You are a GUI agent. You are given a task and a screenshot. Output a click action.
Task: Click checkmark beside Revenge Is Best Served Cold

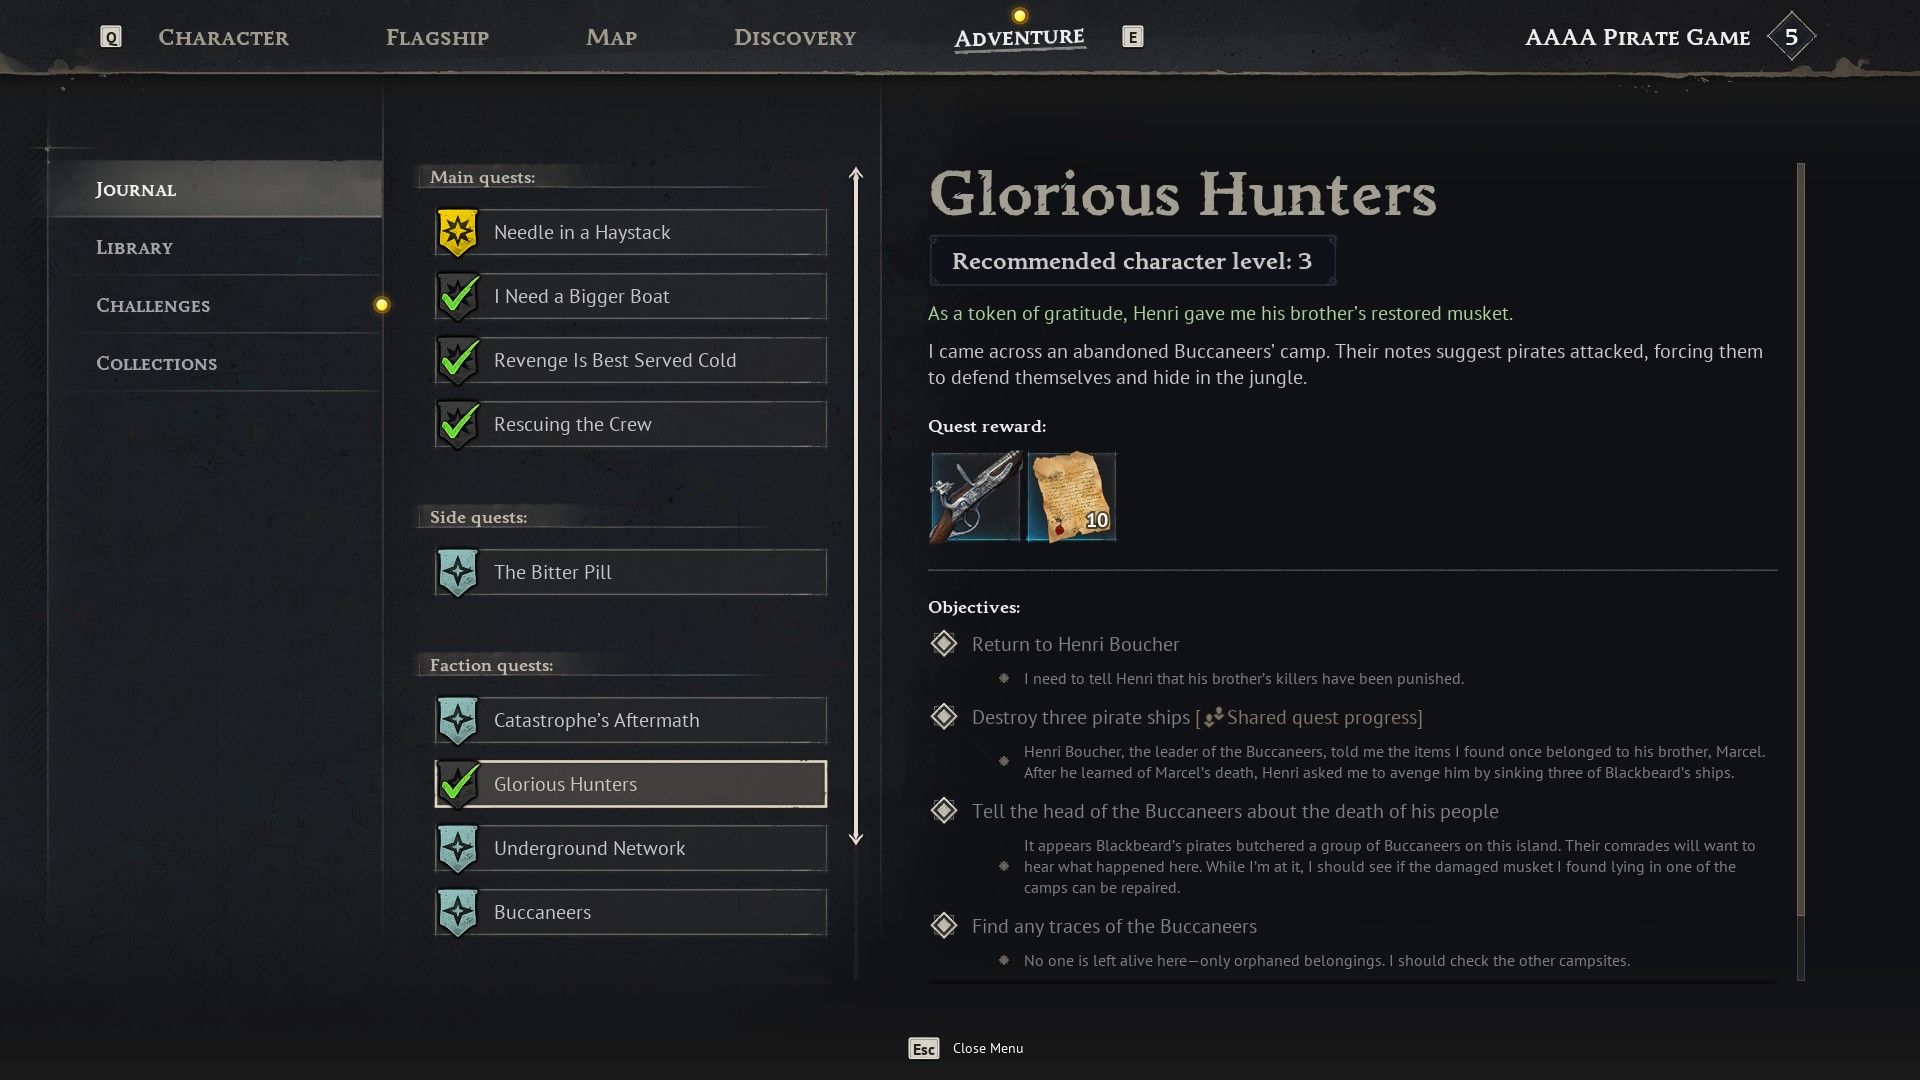tap(458, 361)
